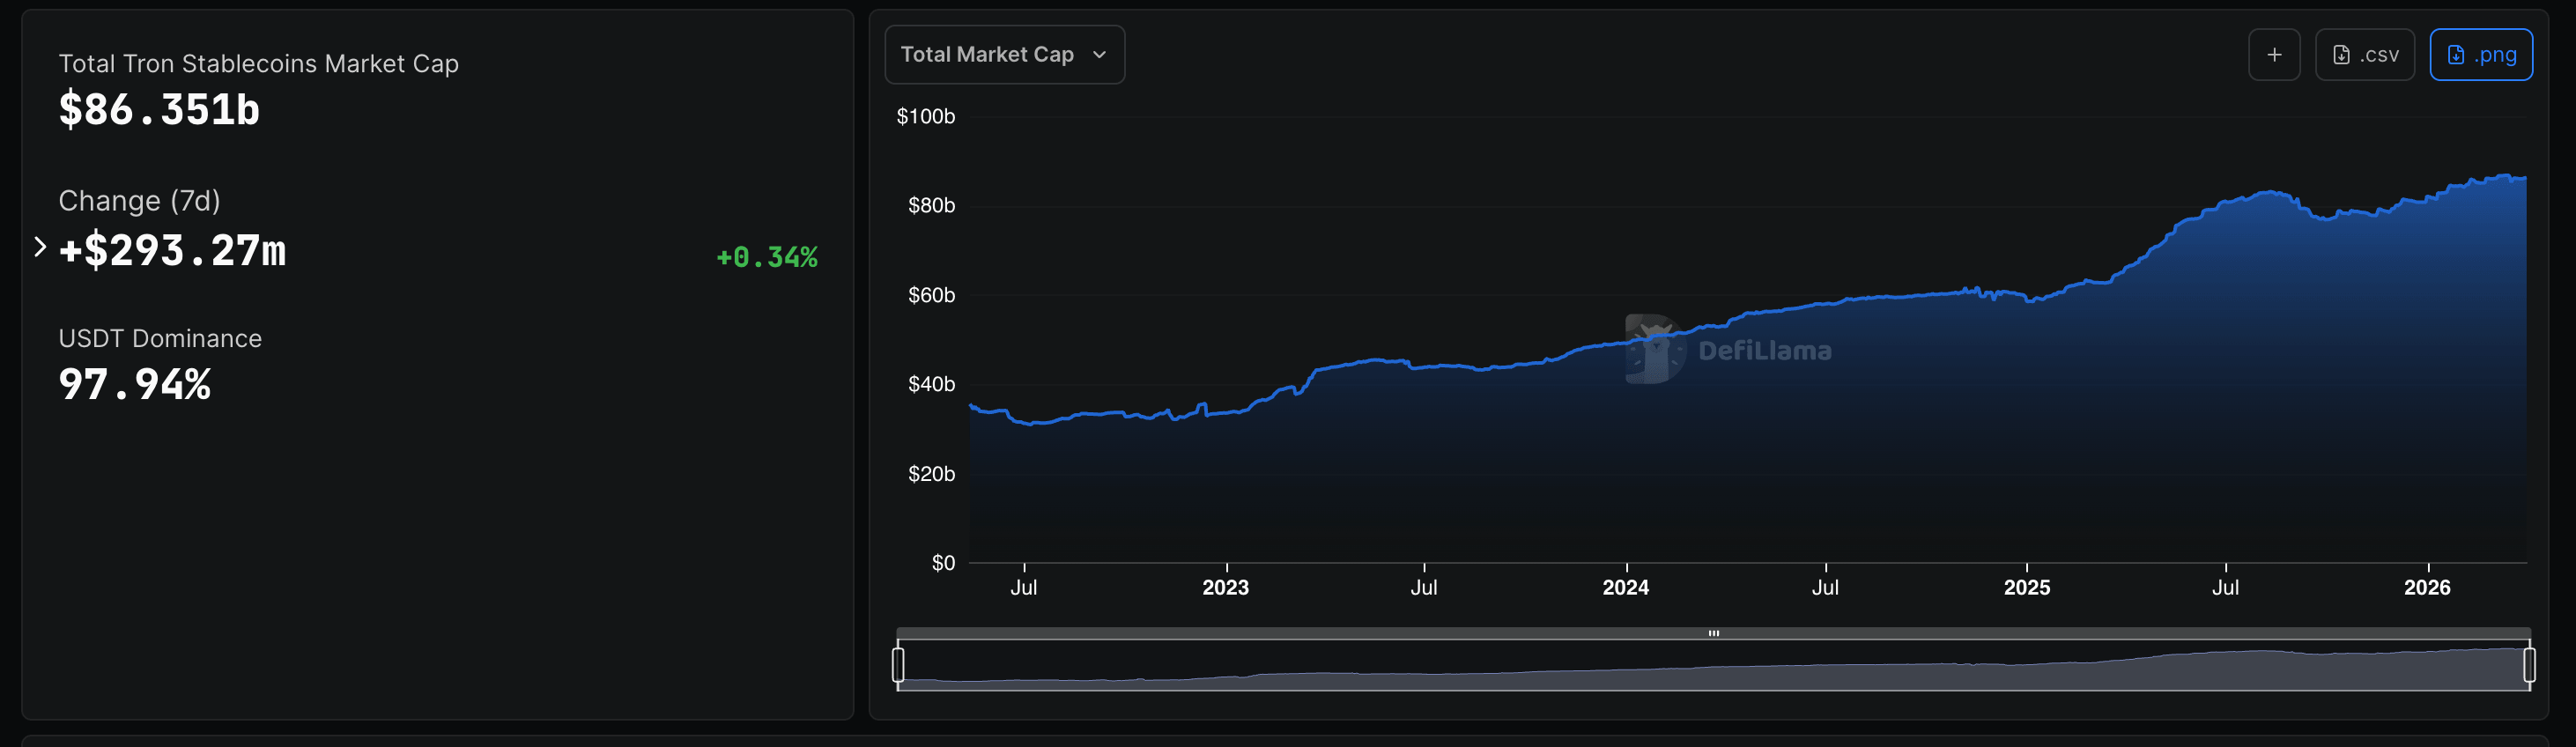Click the 2023 marker on the x-axis

[x=1225, y=587]
